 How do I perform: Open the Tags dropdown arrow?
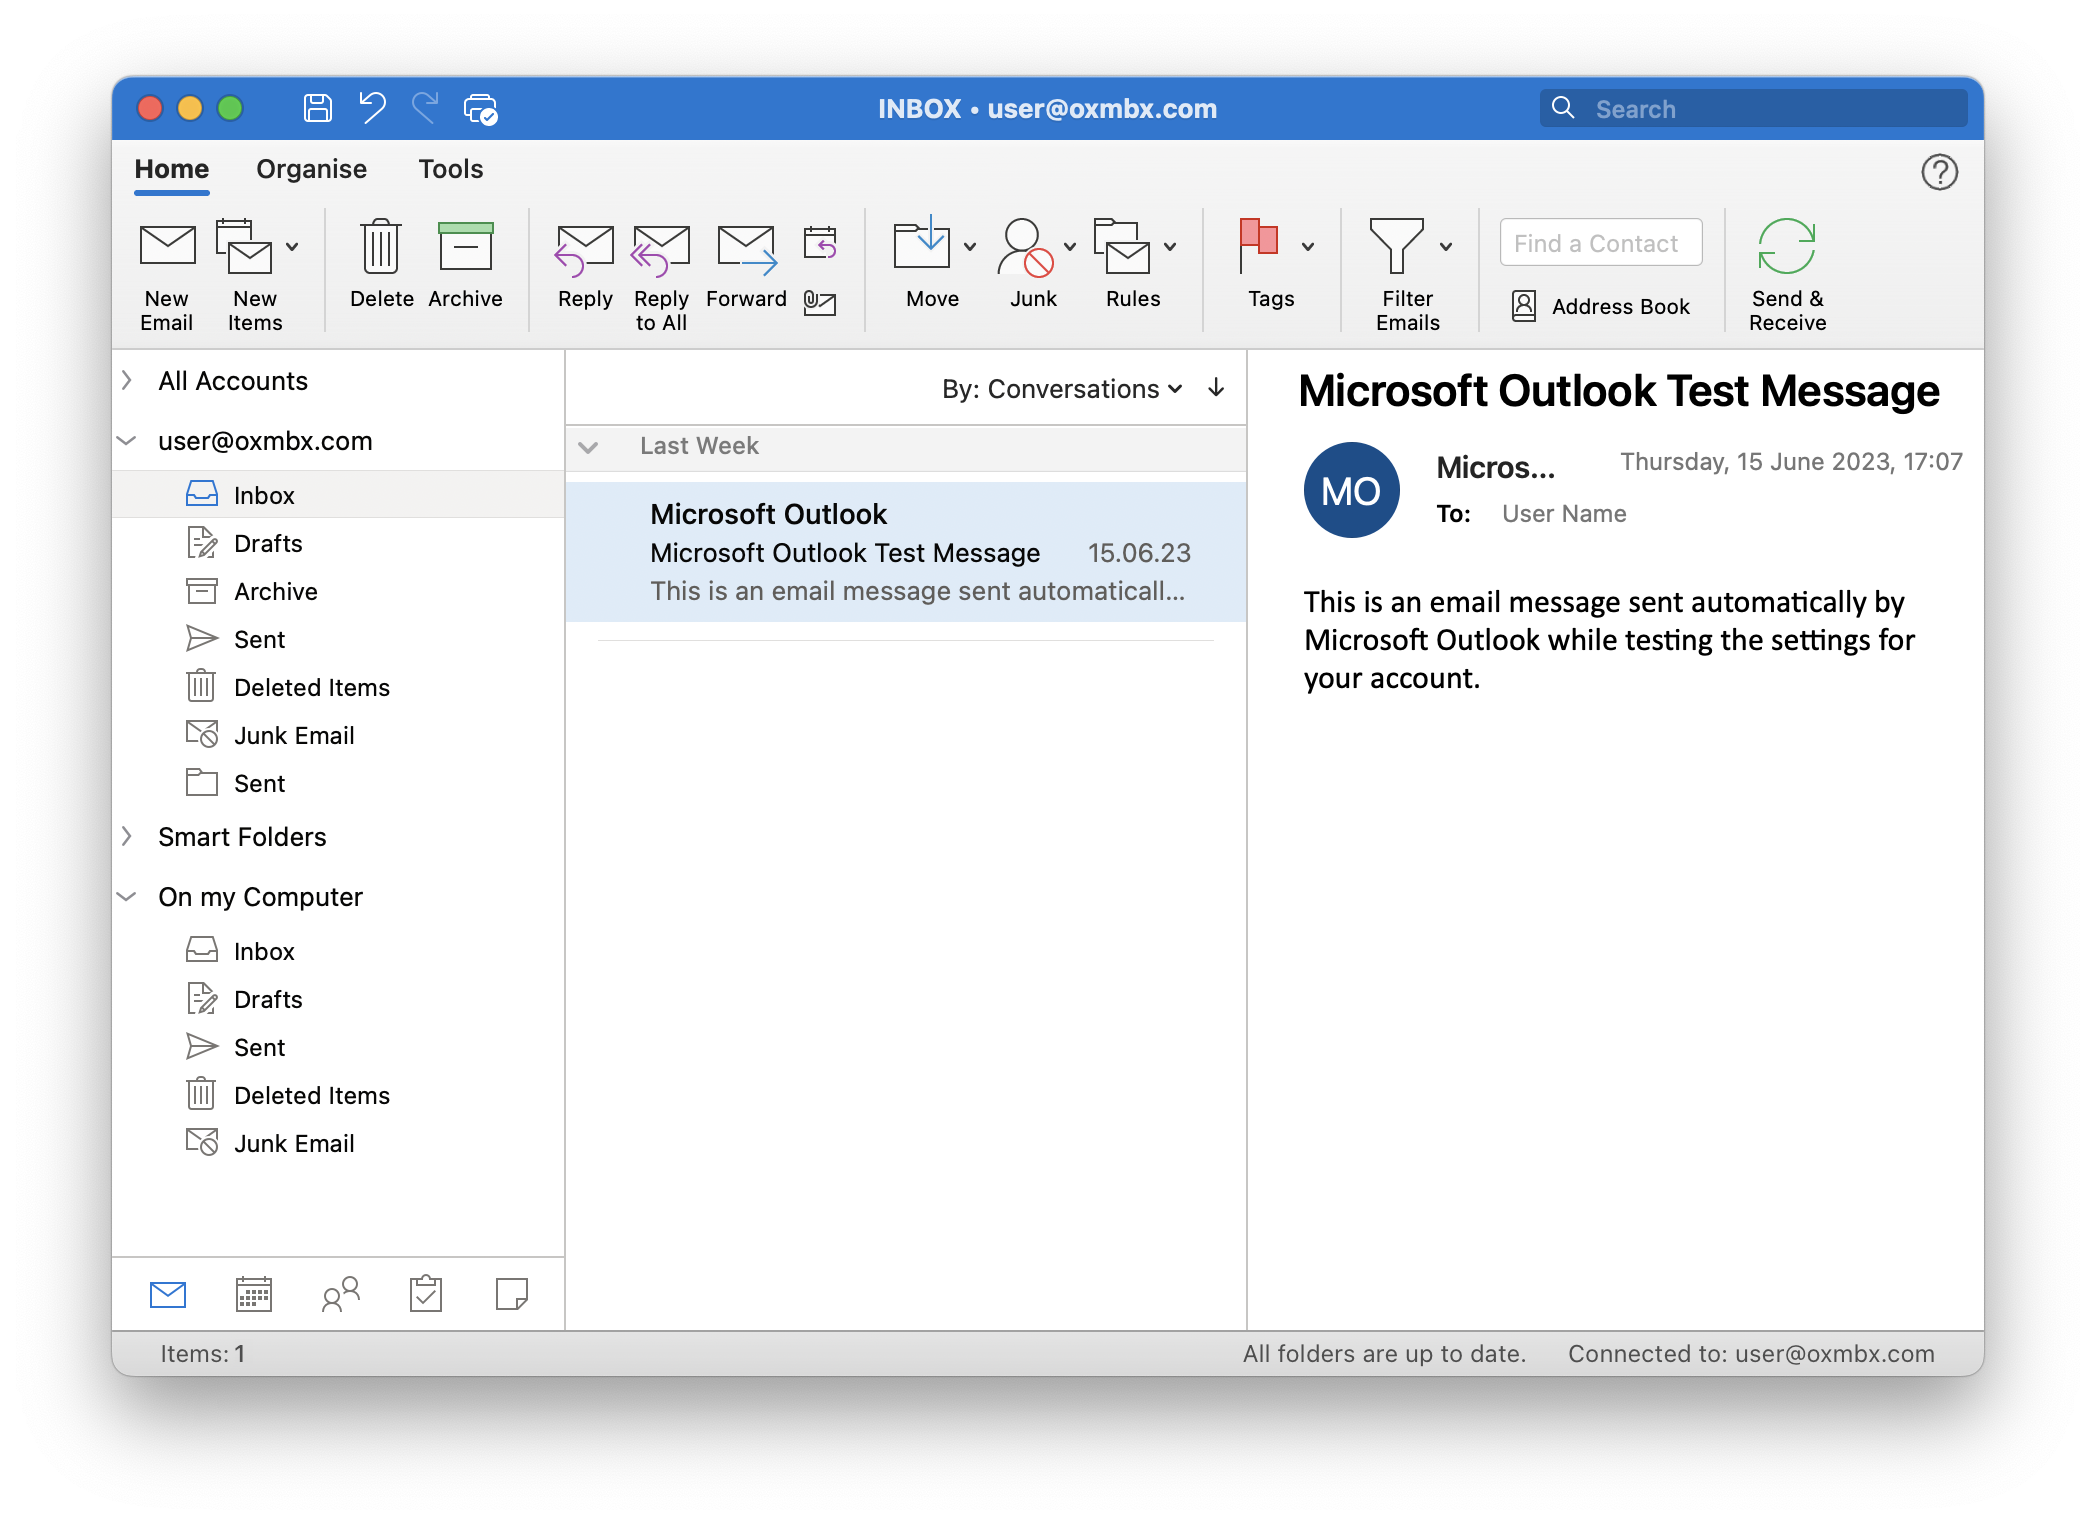[1308, 247]
